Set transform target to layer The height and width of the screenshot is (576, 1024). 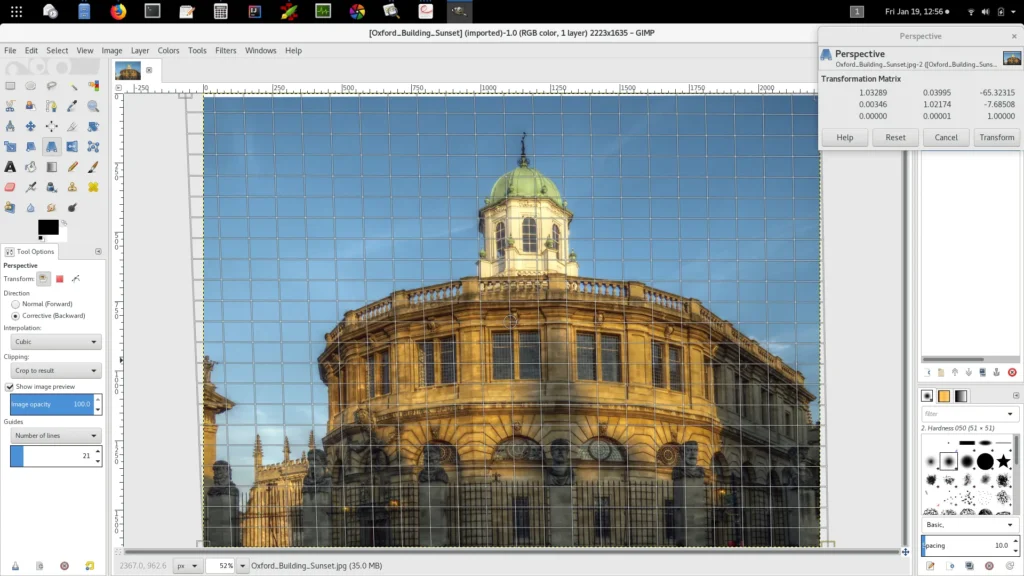[x=43, y=279]
